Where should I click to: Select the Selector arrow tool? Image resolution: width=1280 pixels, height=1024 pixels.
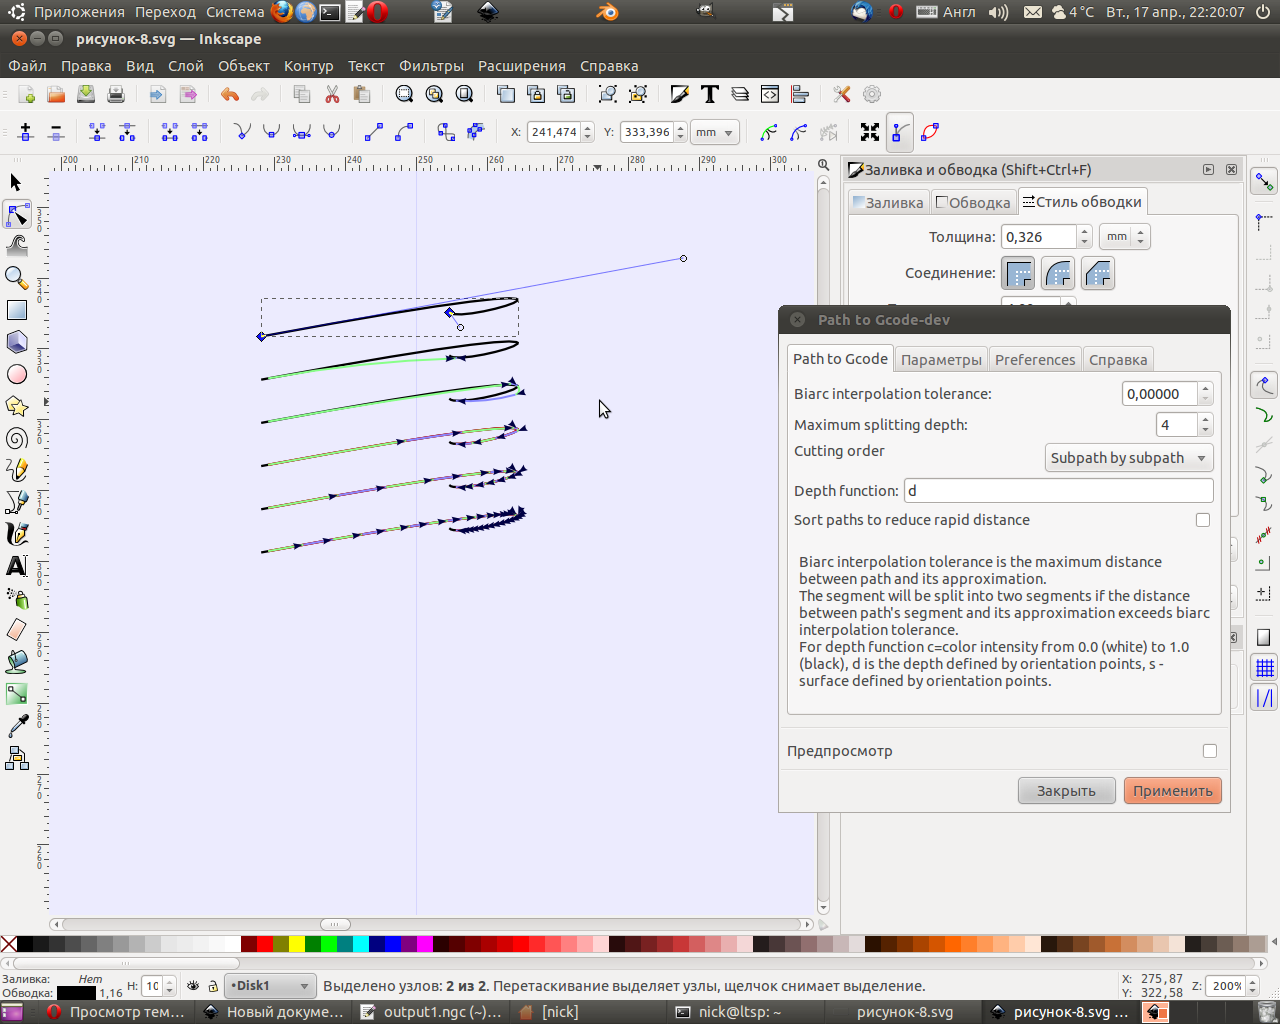point(16,182)
